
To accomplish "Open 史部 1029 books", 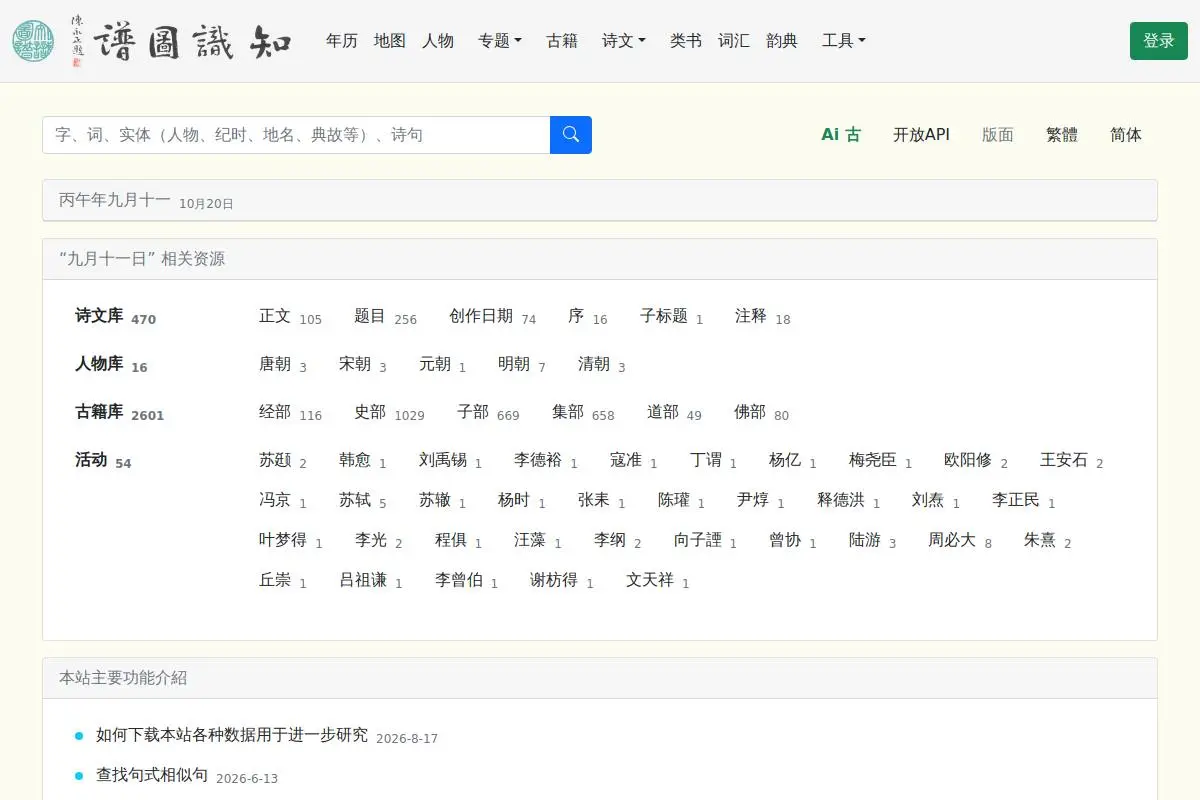I will point(389,413).
